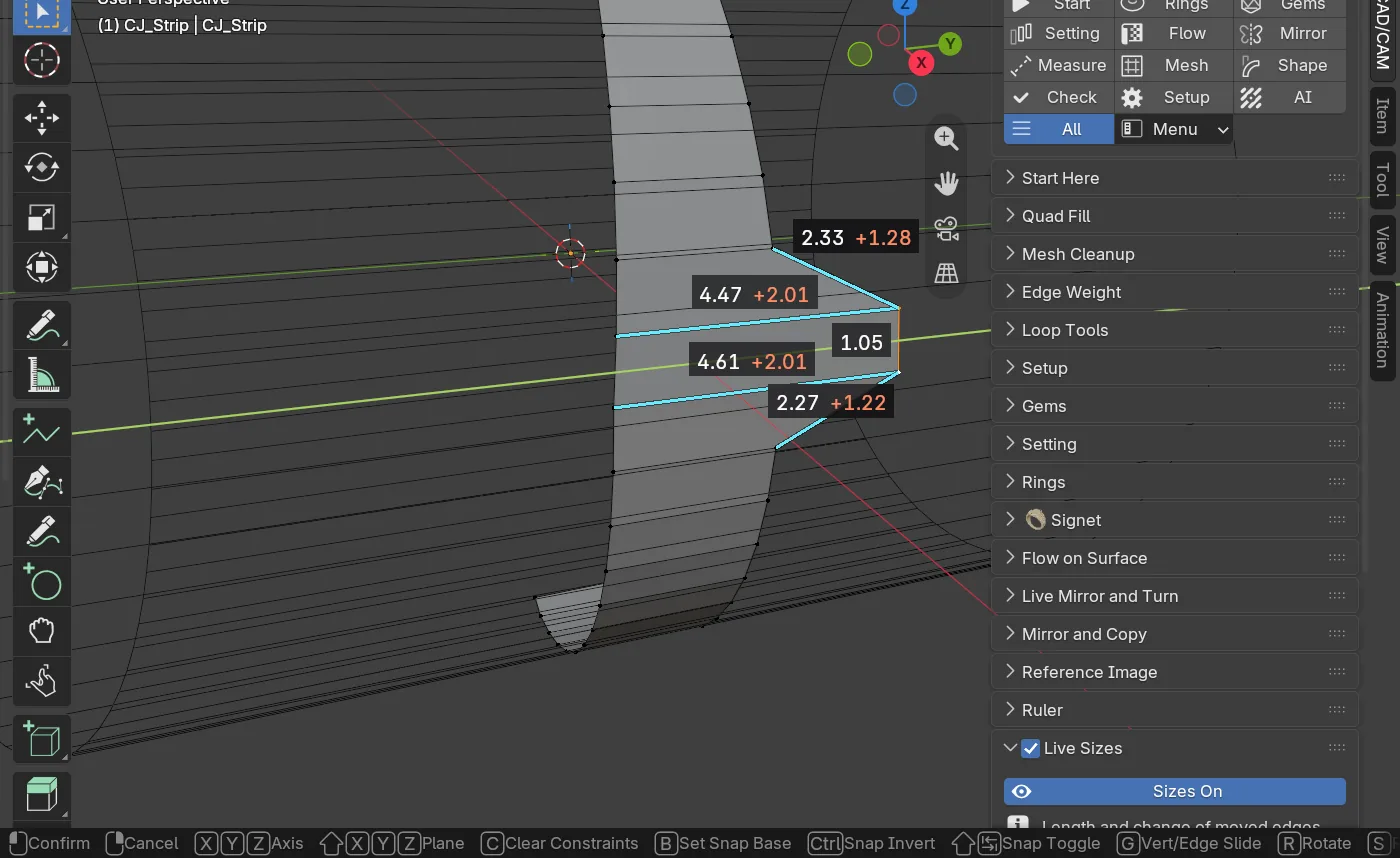This screenshot has height=858, width=1400.
Task: Select the grab hand sculpt tool
Action: pos(41,631)
